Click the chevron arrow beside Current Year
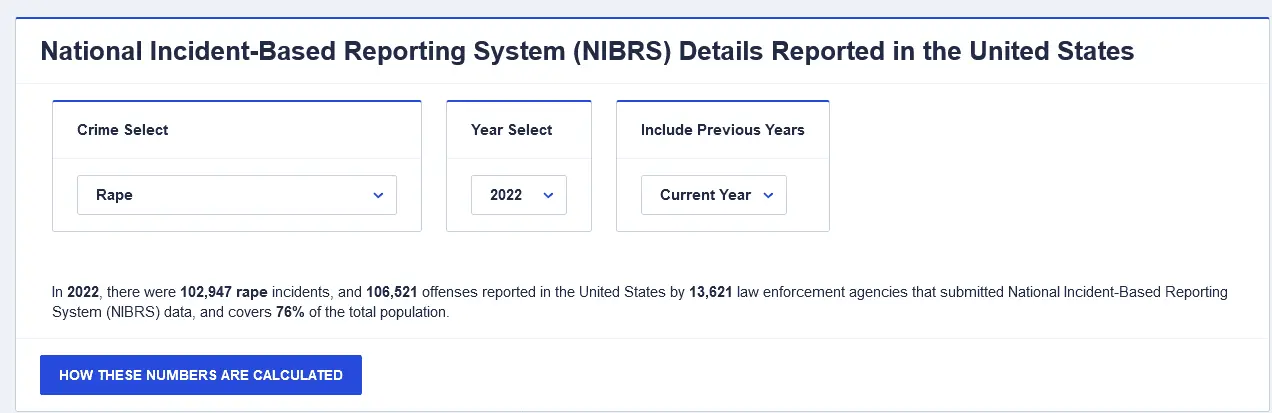The height and width of the screenshot is (413, 1272). click(x=768, y=195)
